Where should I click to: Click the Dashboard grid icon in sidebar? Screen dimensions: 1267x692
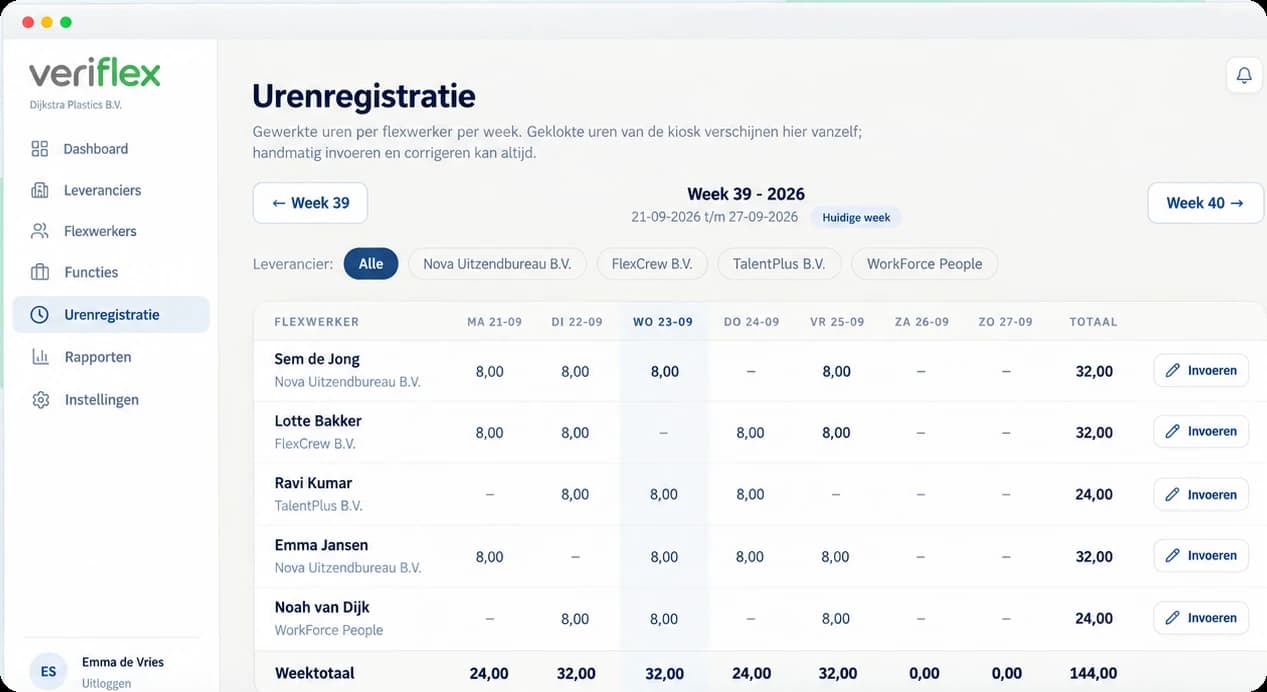pyautogui.click(x=40, y=149)
